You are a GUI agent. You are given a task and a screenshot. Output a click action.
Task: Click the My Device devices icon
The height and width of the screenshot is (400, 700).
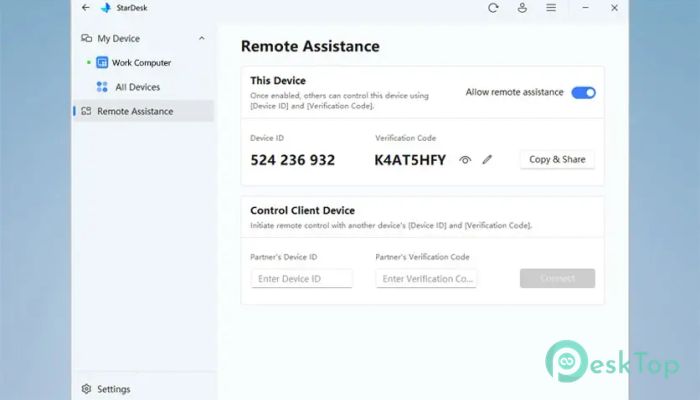point(86,38)
